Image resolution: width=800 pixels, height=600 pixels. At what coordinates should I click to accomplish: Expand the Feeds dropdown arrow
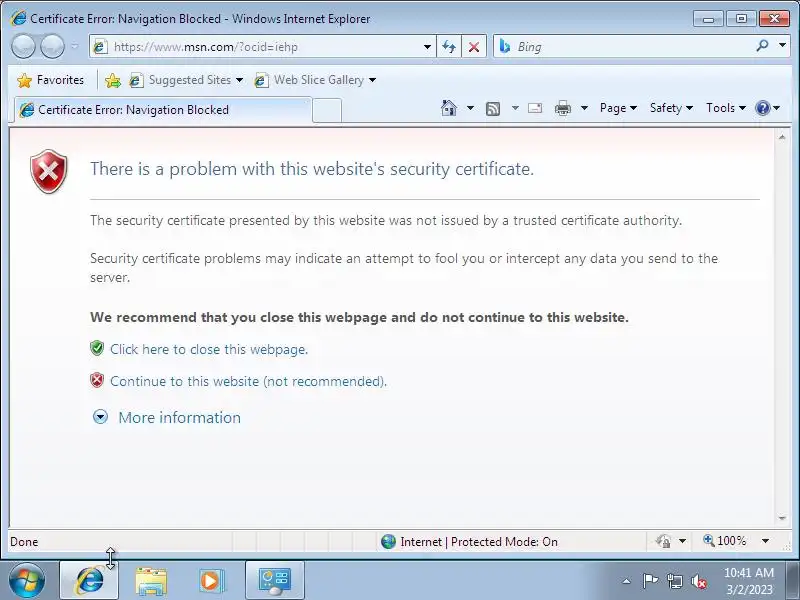click(515, 108)
